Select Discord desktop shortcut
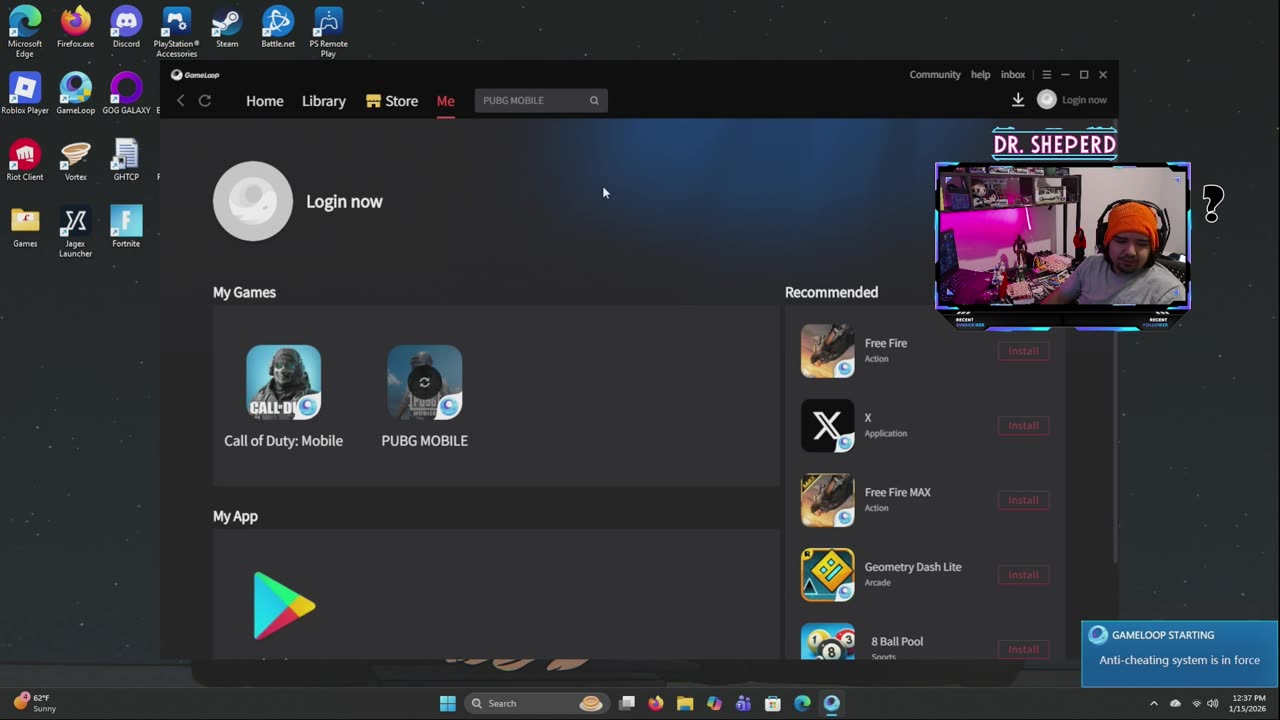The width and height of the screenshot is (1280, 720). [x=126, y=28]
